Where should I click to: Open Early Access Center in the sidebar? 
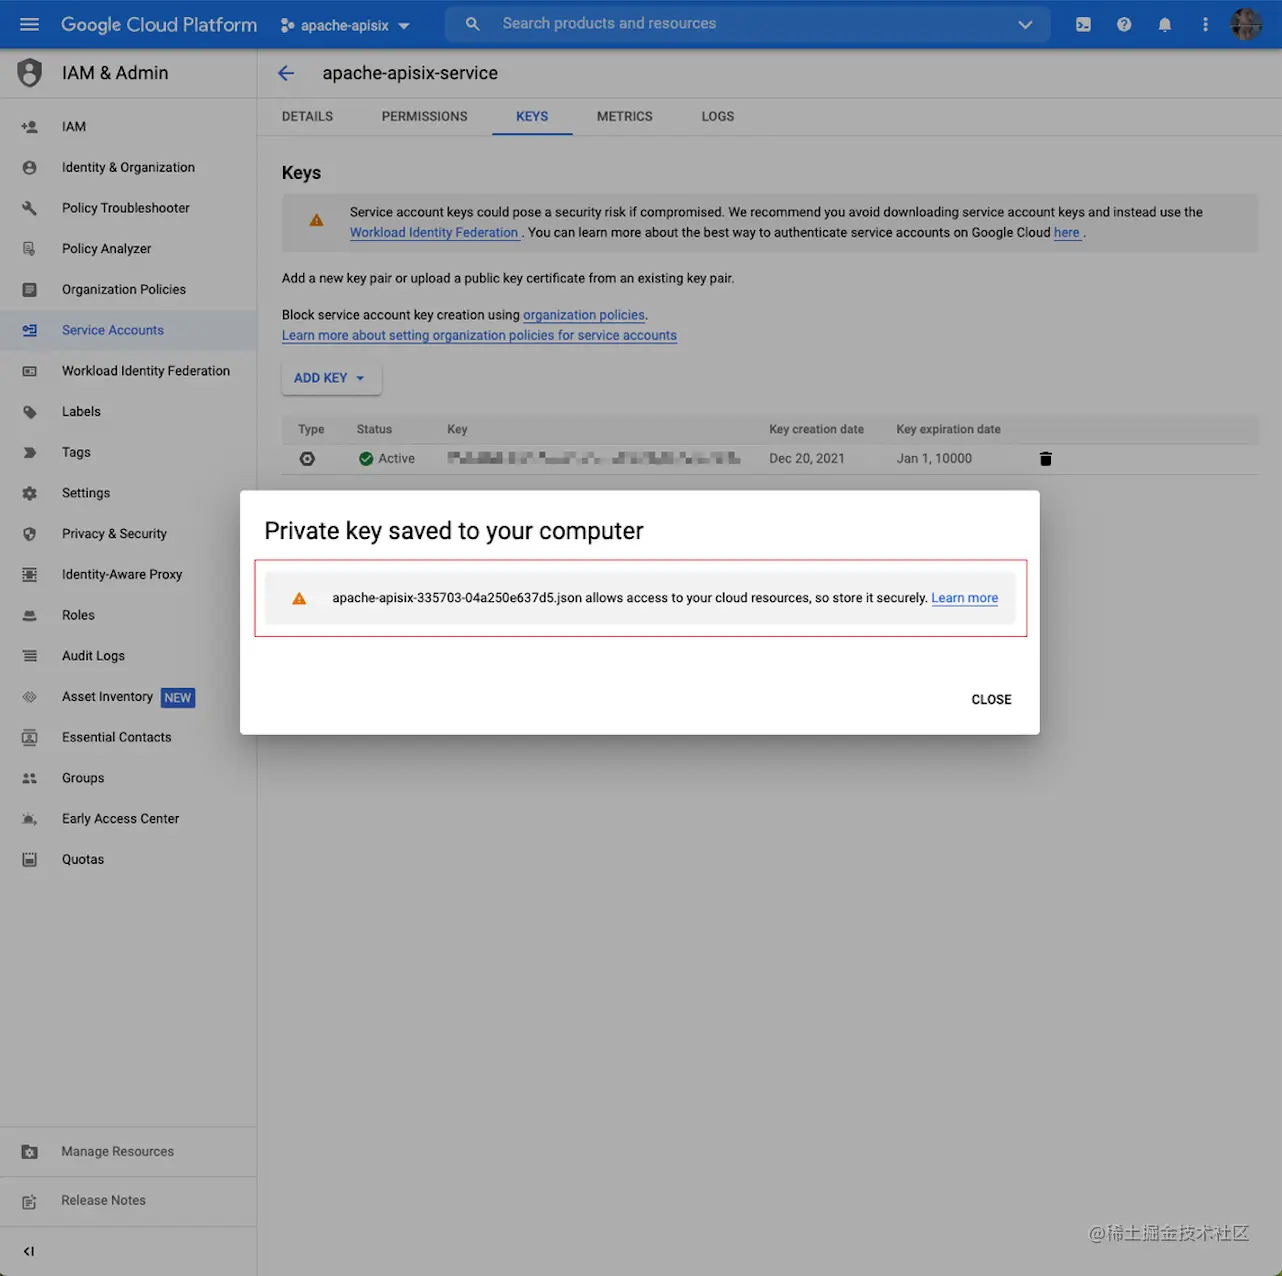click(128, 819)
